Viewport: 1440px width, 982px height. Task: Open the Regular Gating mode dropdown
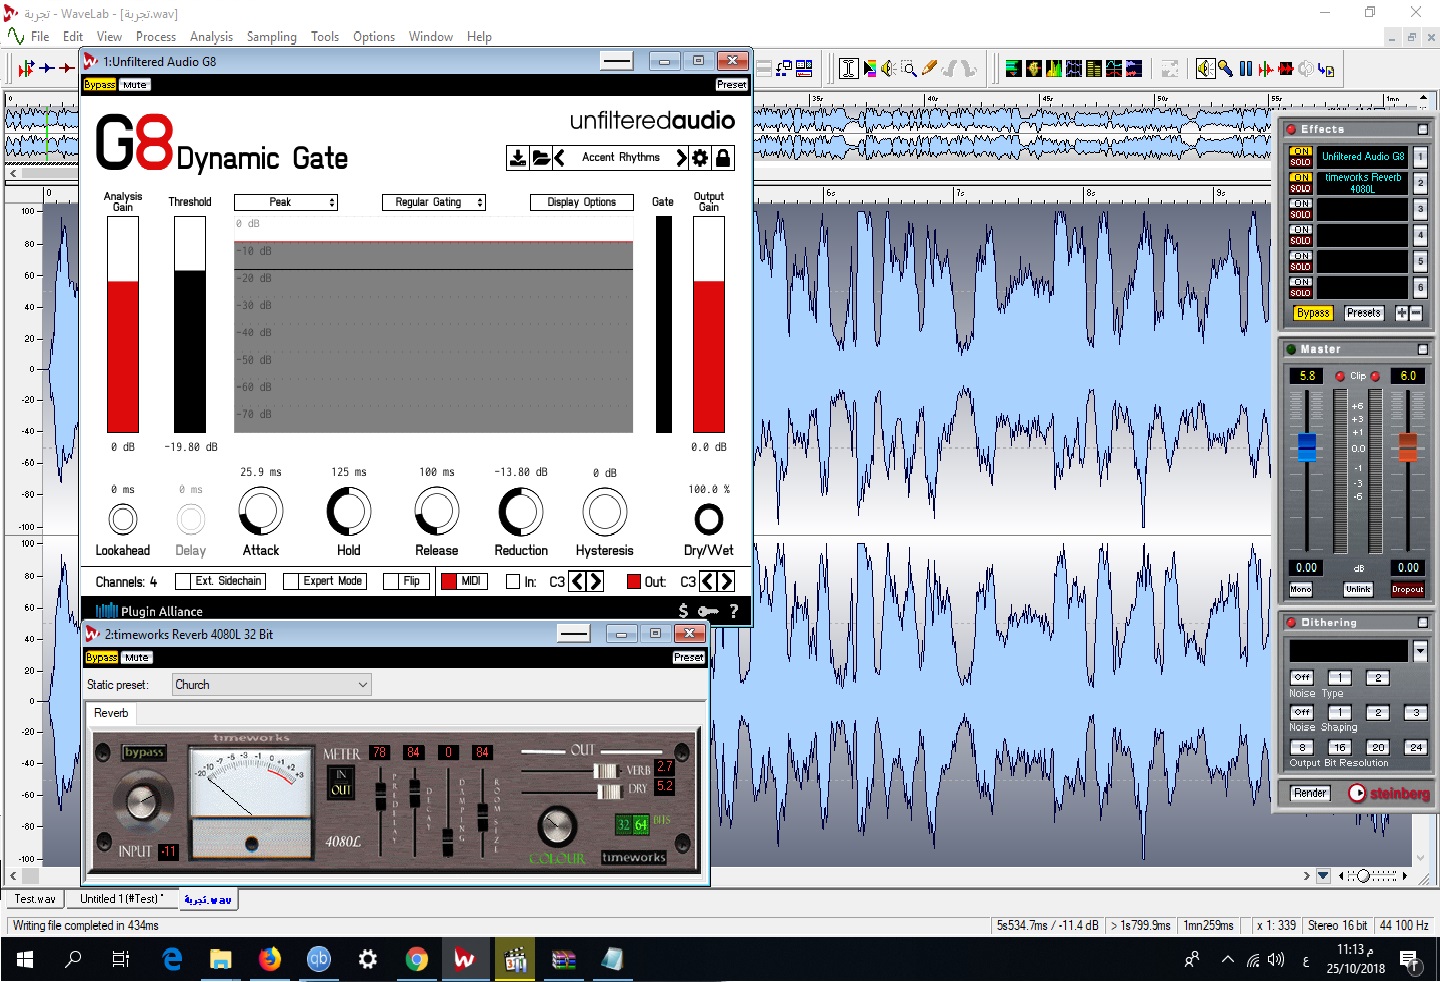coord(433,202)
